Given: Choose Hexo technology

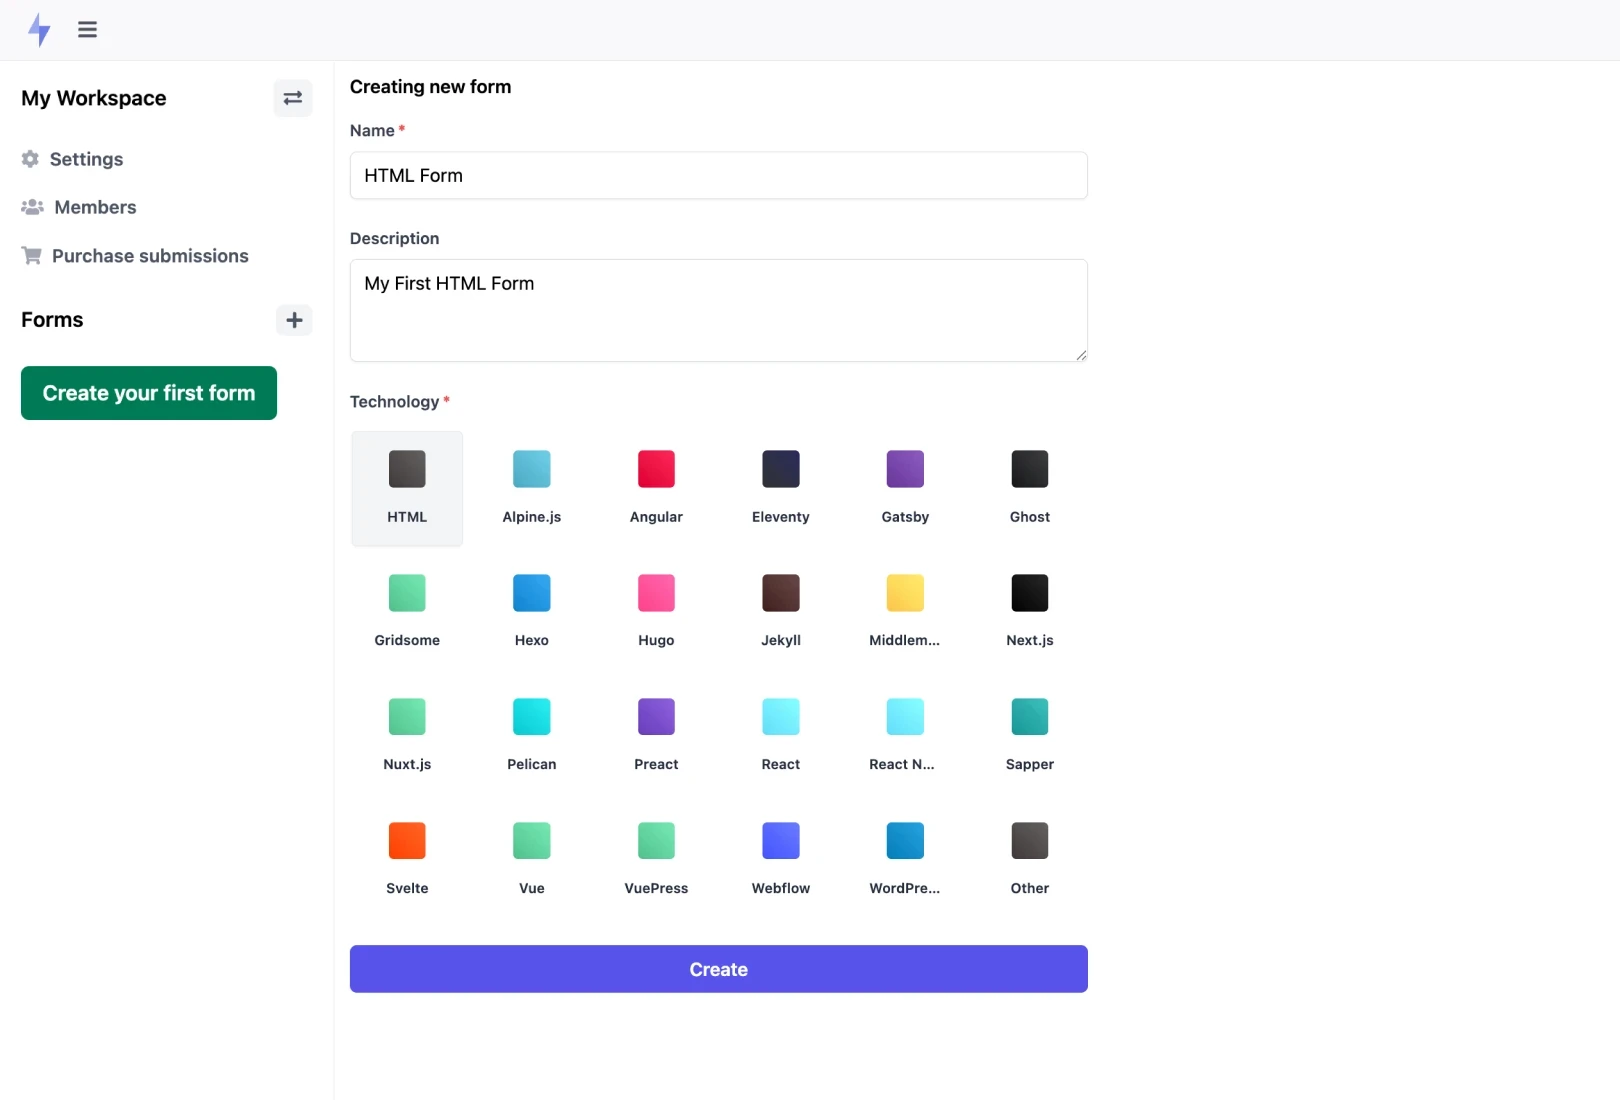Looking at the screenshot, I should (532, 612).
